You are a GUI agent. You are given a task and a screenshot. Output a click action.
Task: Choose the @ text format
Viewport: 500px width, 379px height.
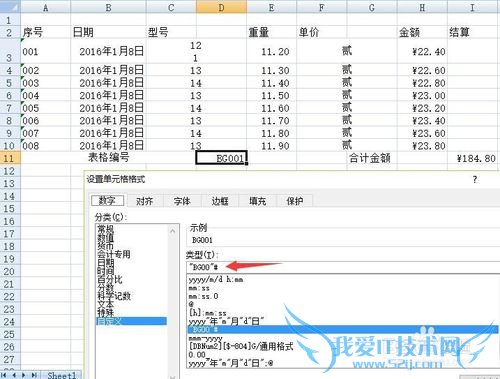click(191, 304)
